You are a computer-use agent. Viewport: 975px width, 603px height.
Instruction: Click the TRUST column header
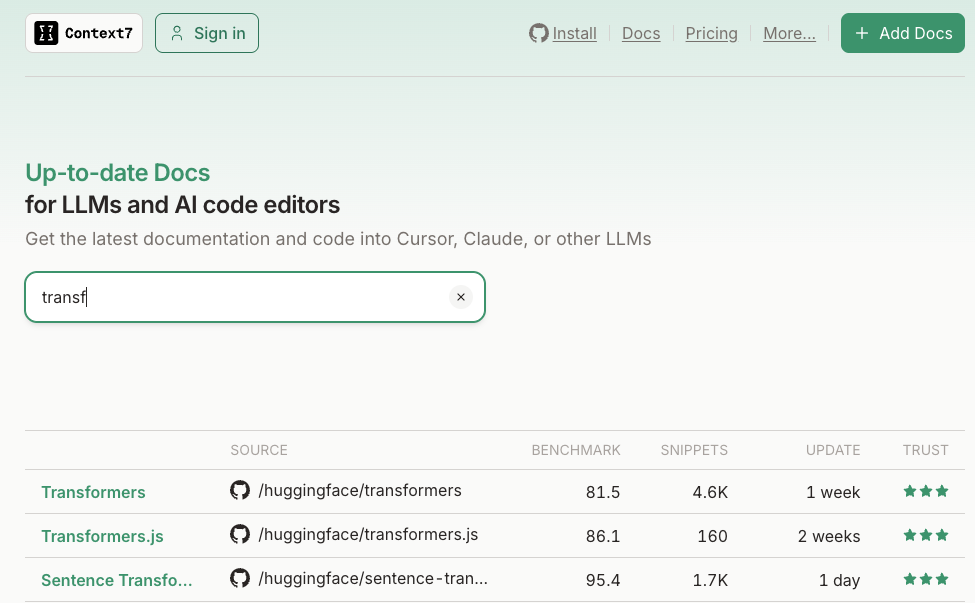925,450
